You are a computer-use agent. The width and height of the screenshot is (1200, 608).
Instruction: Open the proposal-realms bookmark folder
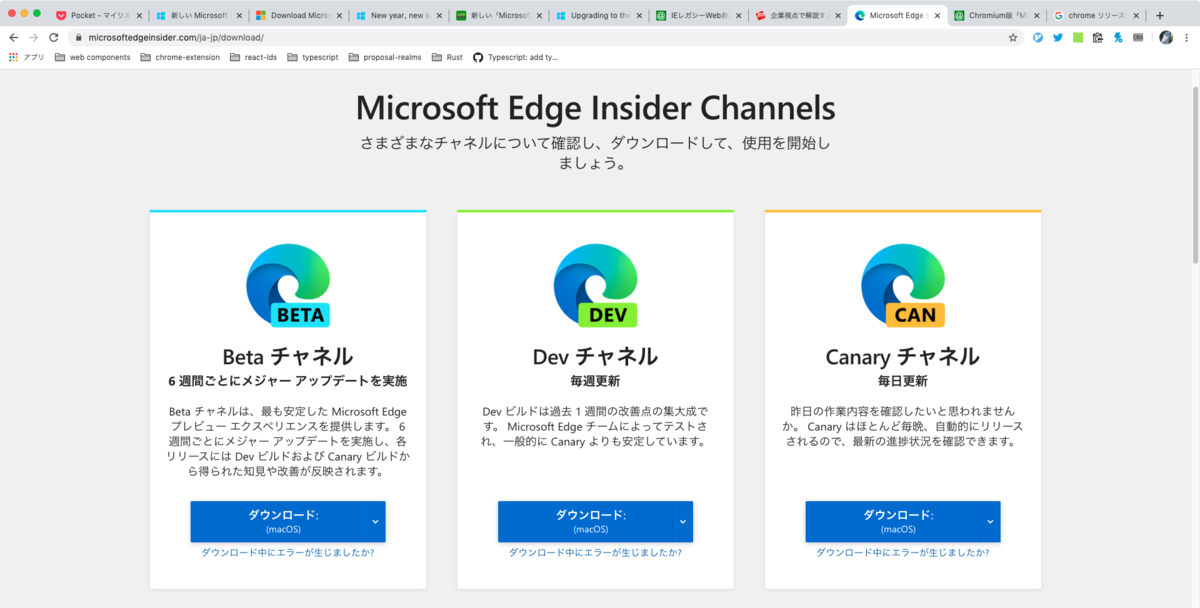(x=385, y=57)
